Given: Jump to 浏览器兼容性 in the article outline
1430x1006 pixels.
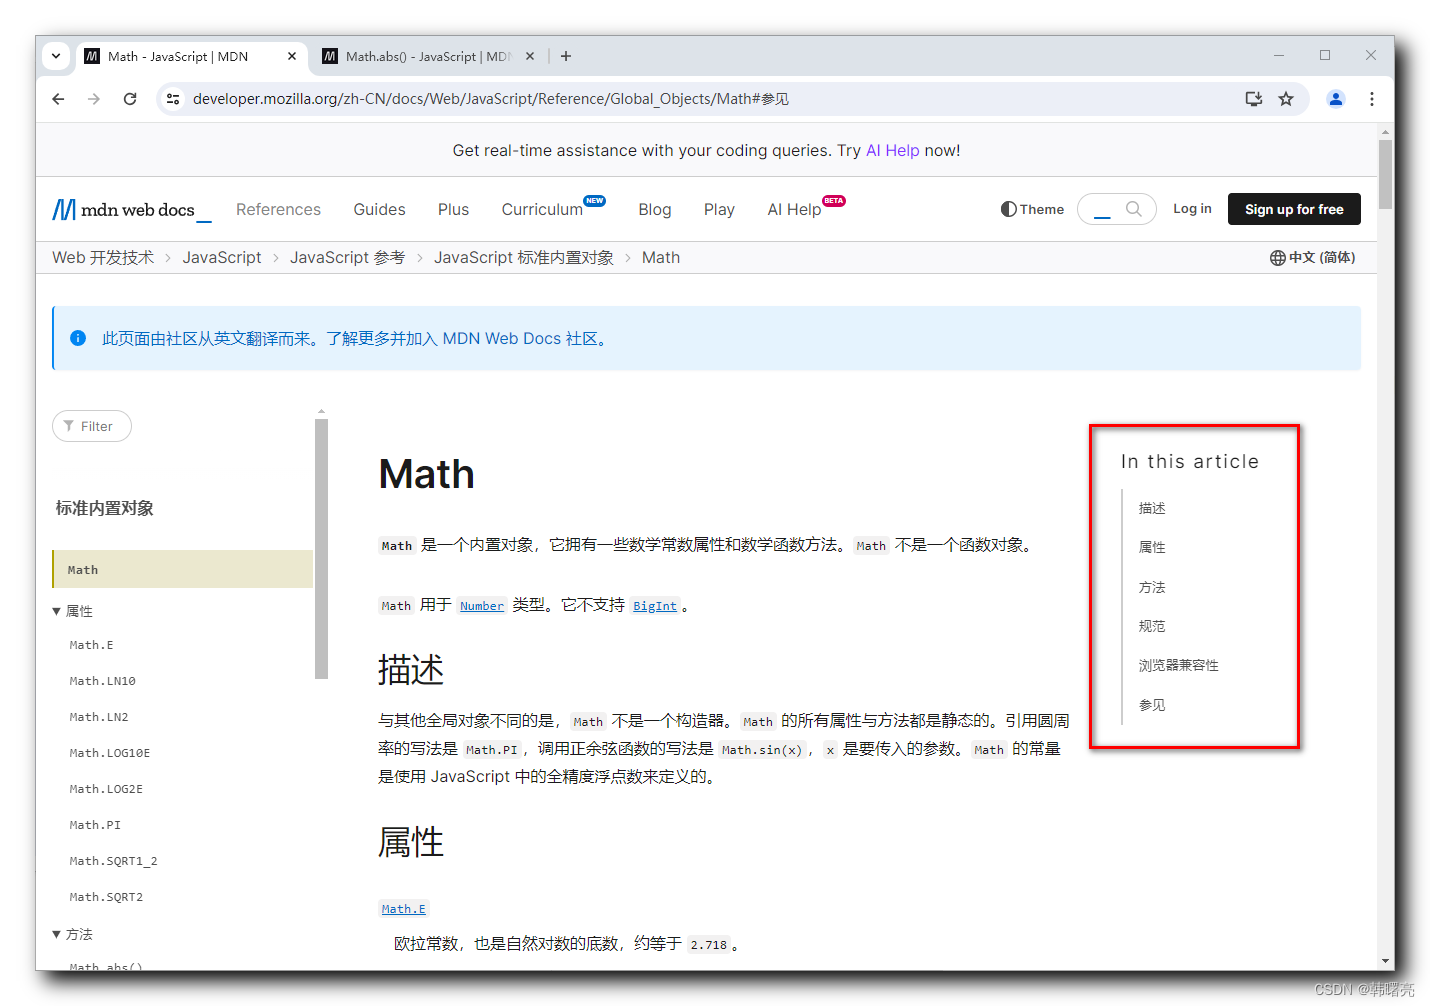Looking at the screenshot, I should (x=1178, y=665).
